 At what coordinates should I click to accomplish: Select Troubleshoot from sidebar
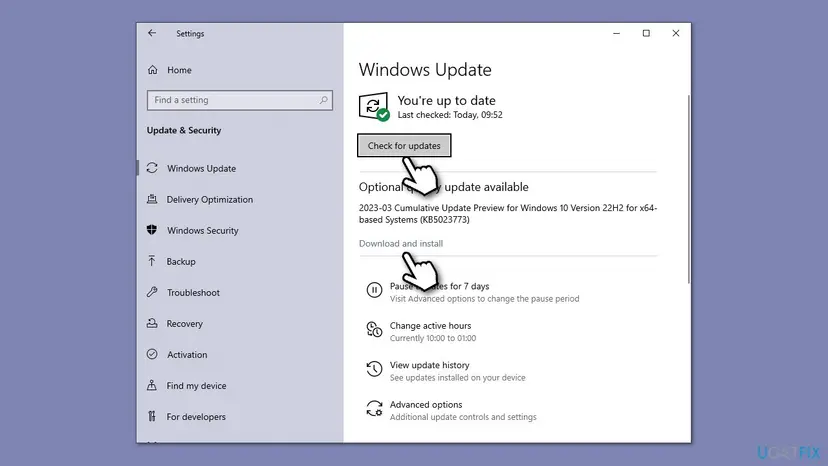click(193, 293)
